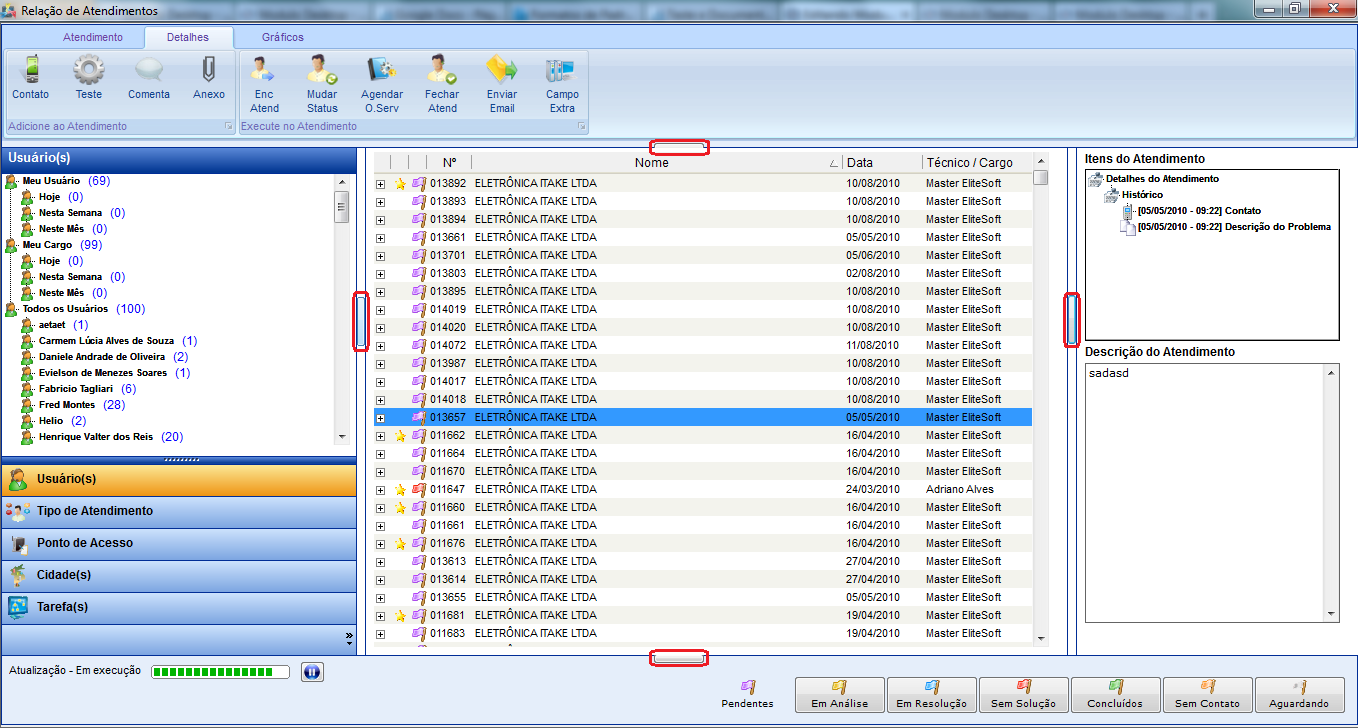Add a comment with Comenta icon
Screen dimensions: 1358x728
[148, 72]
